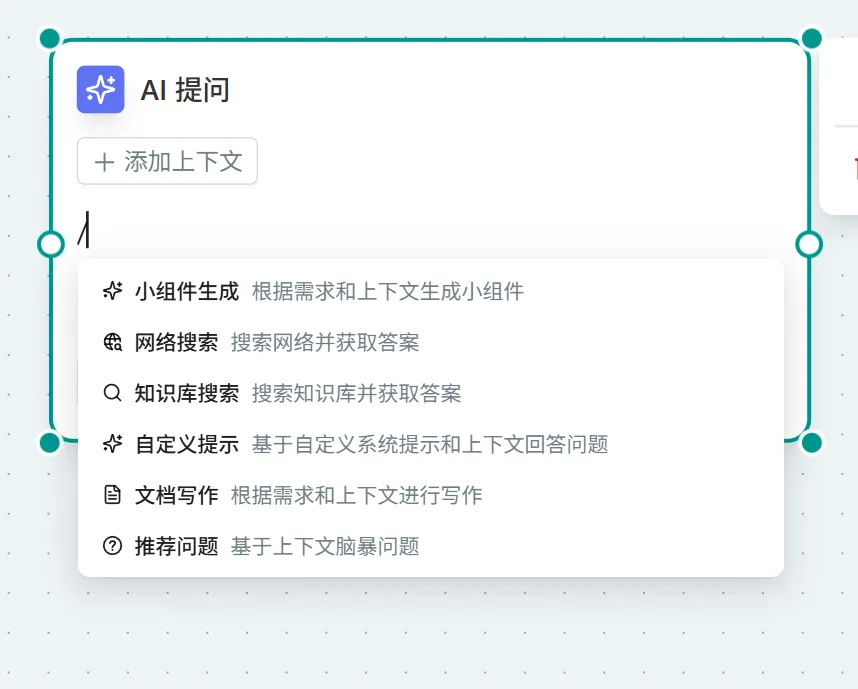Click the globe icon next to 网络搜索
The height and width of the screenshot is (689, 858).
112,341
